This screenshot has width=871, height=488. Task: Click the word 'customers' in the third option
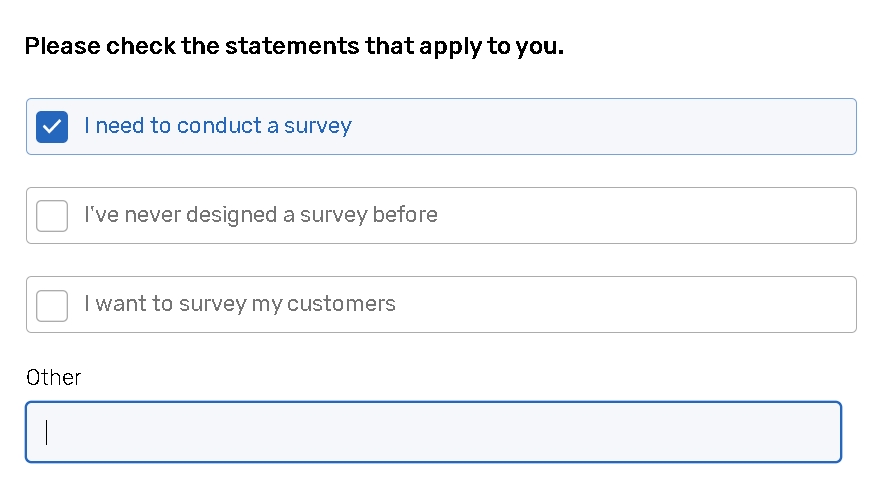tap(341, 304)
